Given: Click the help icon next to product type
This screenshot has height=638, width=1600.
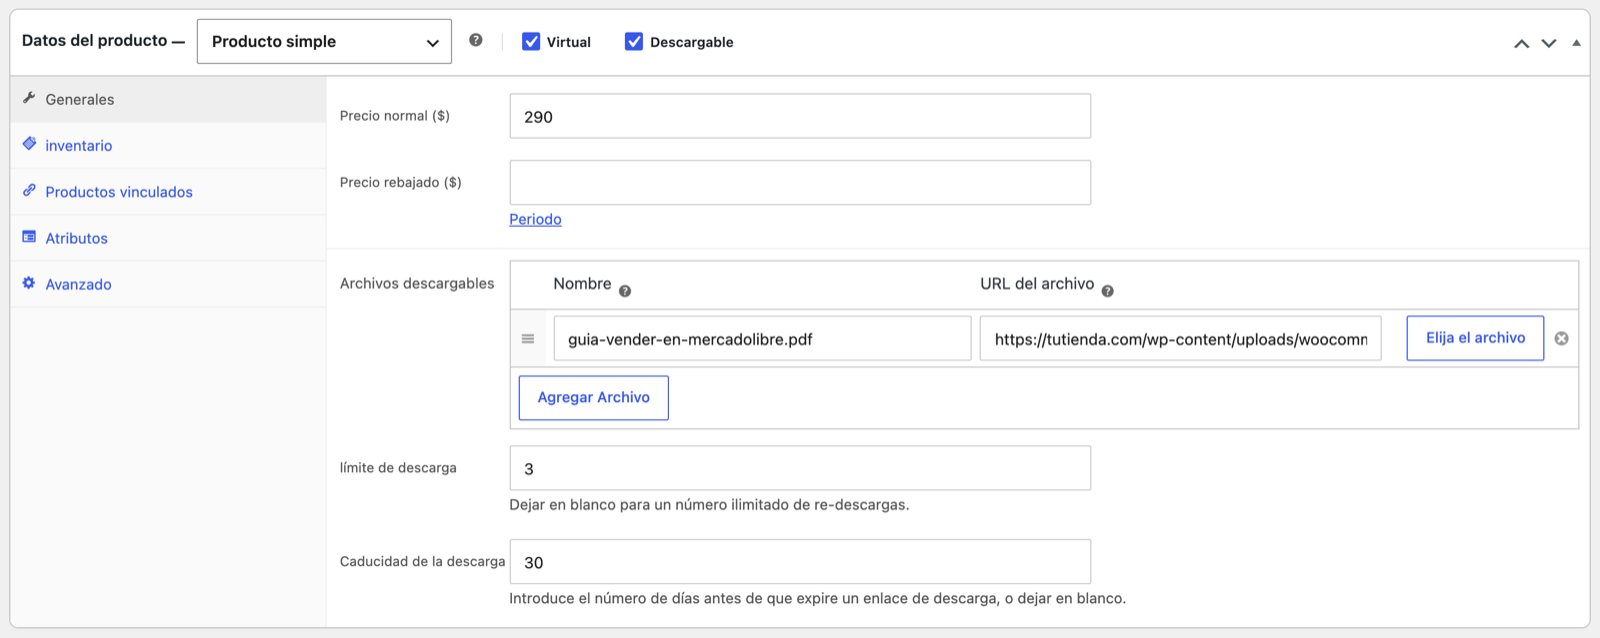Looking at the screenshot, I should (x=476, y=40).
